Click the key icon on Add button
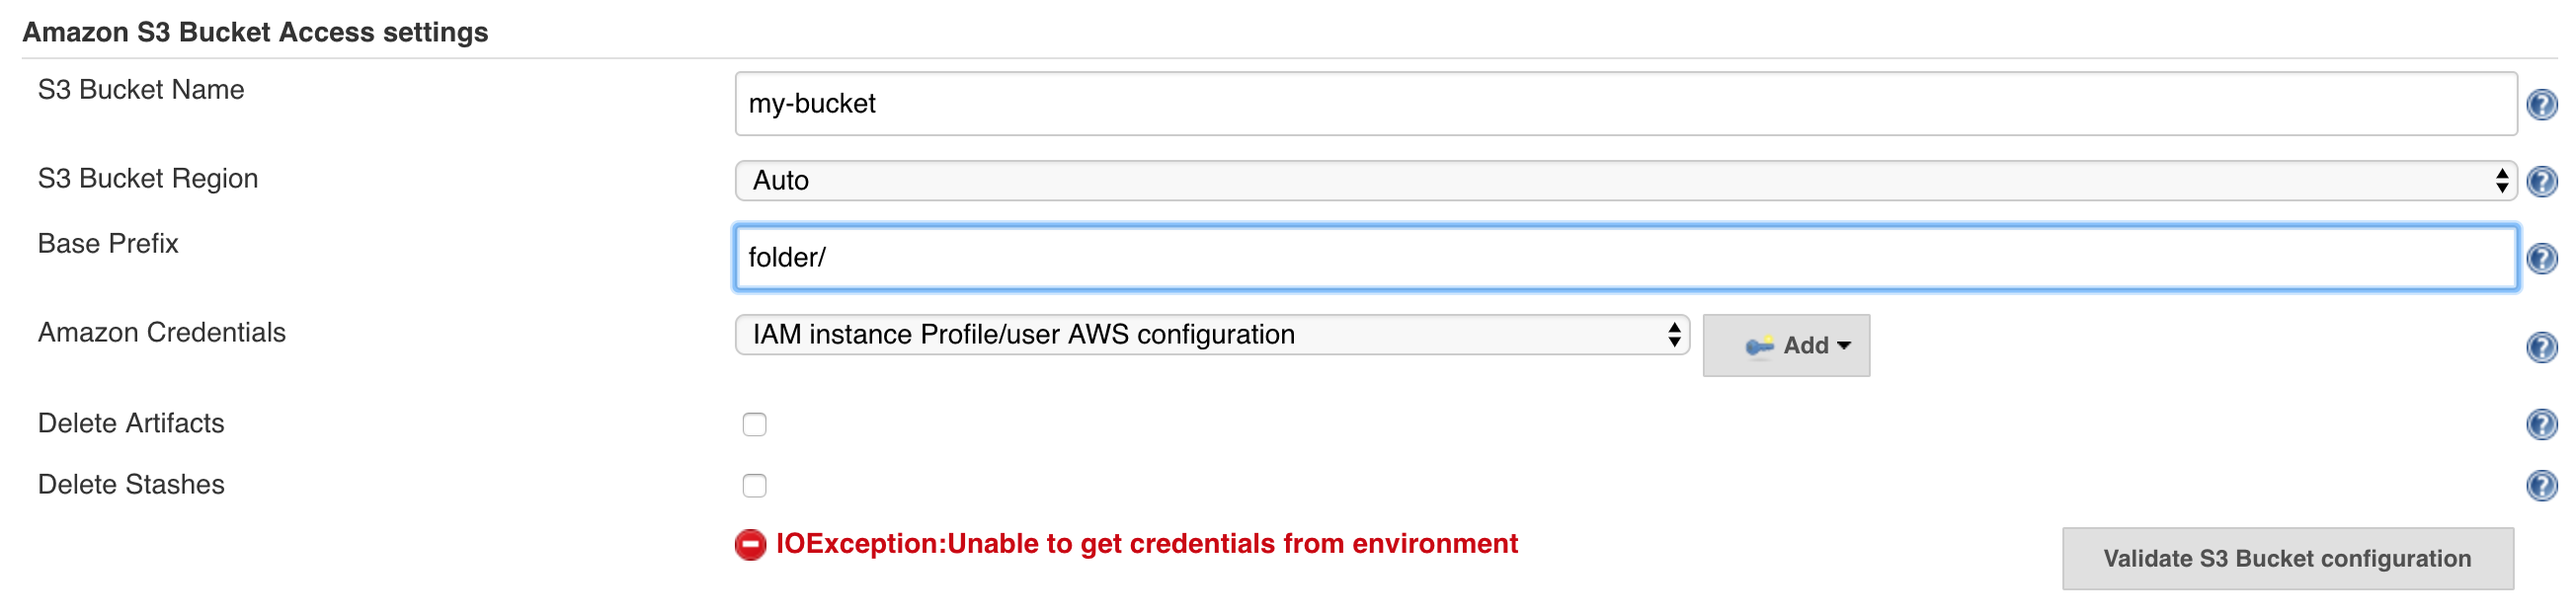The height and width of the screenshot is (614, 2576). [x=1759, y=346]
